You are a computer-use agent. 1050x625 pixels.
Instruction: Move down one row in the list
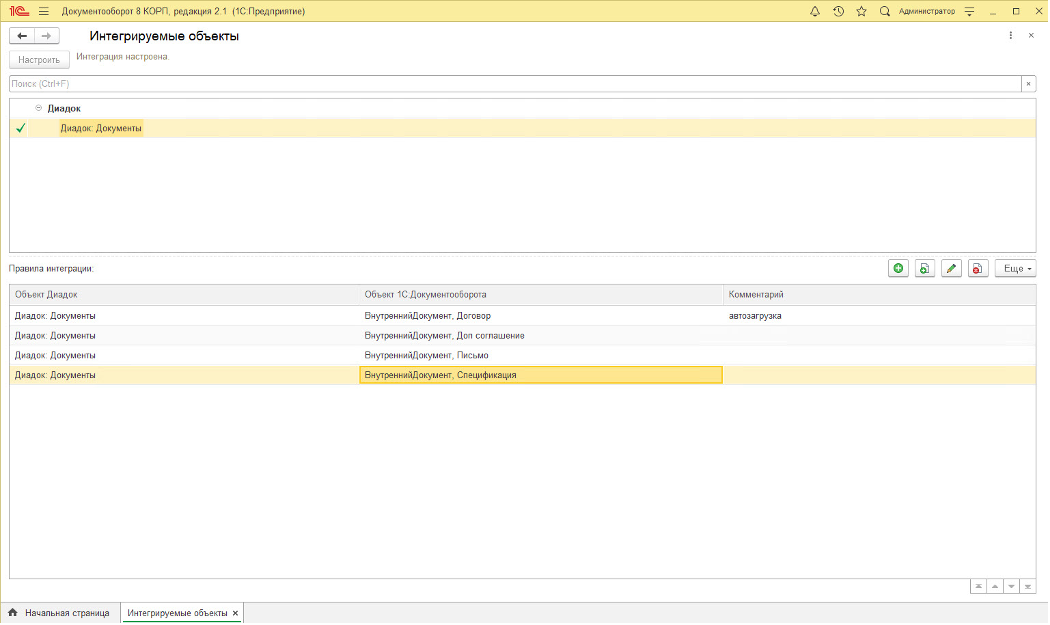pyautogui.click(x=1011, y=587)
